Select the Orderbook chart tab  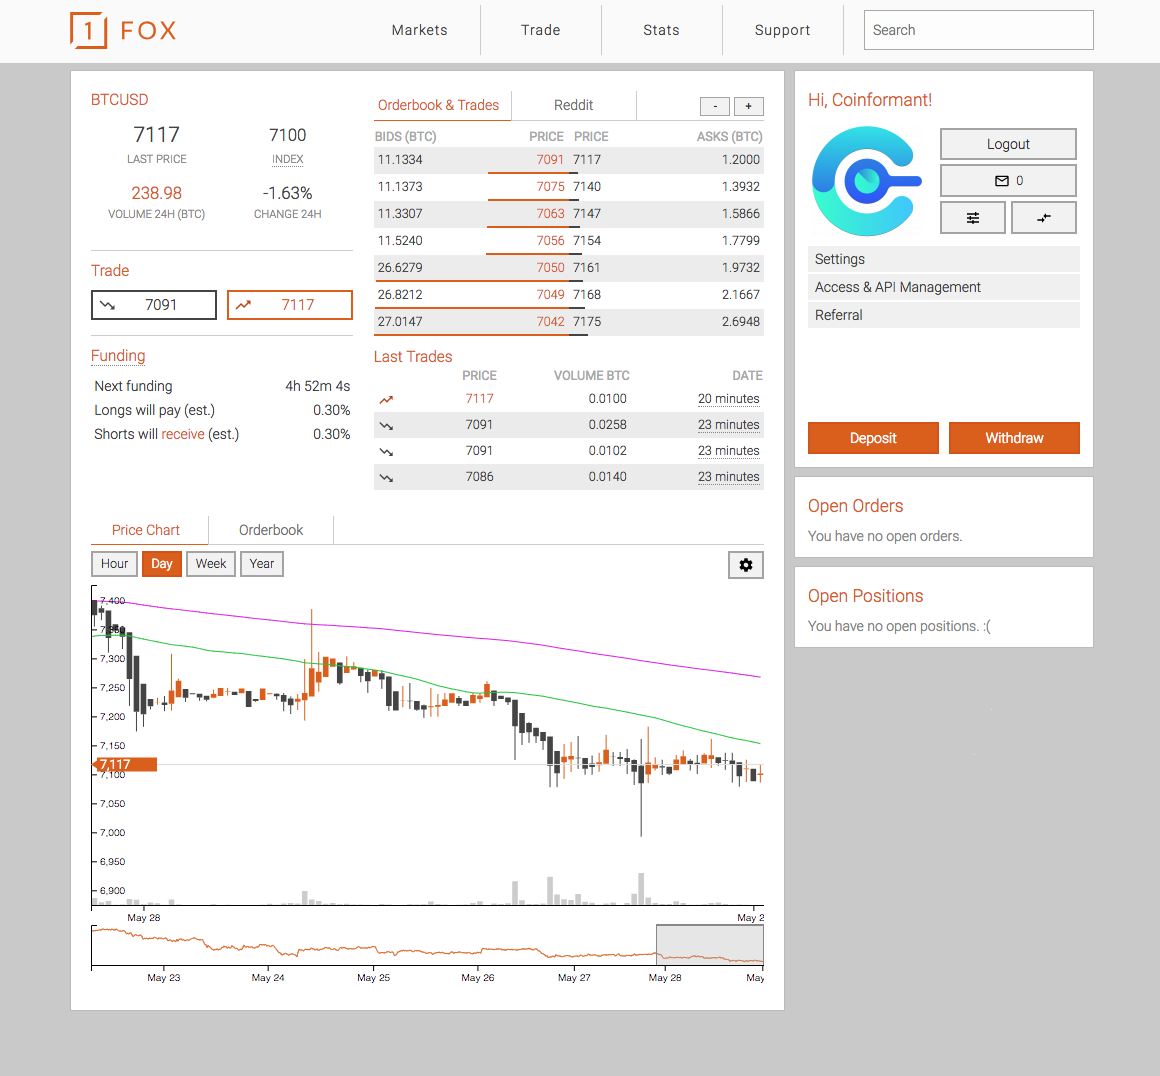pos(271,530)
